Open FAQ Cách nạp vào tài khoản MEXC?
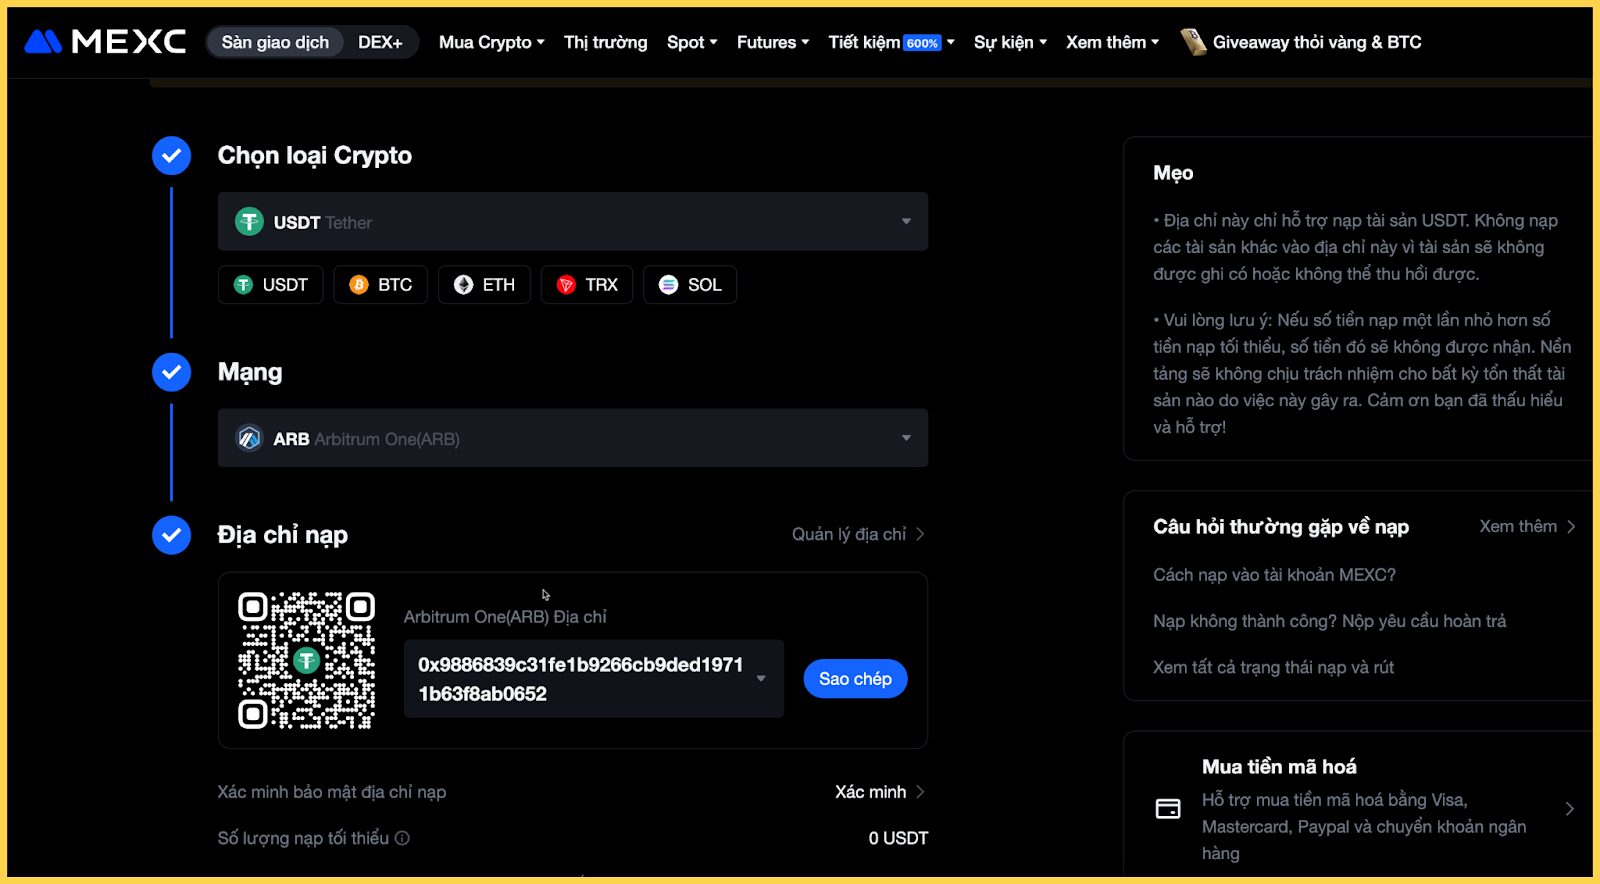This screenshot has height=884, width=1600. tap(1274, 575)
